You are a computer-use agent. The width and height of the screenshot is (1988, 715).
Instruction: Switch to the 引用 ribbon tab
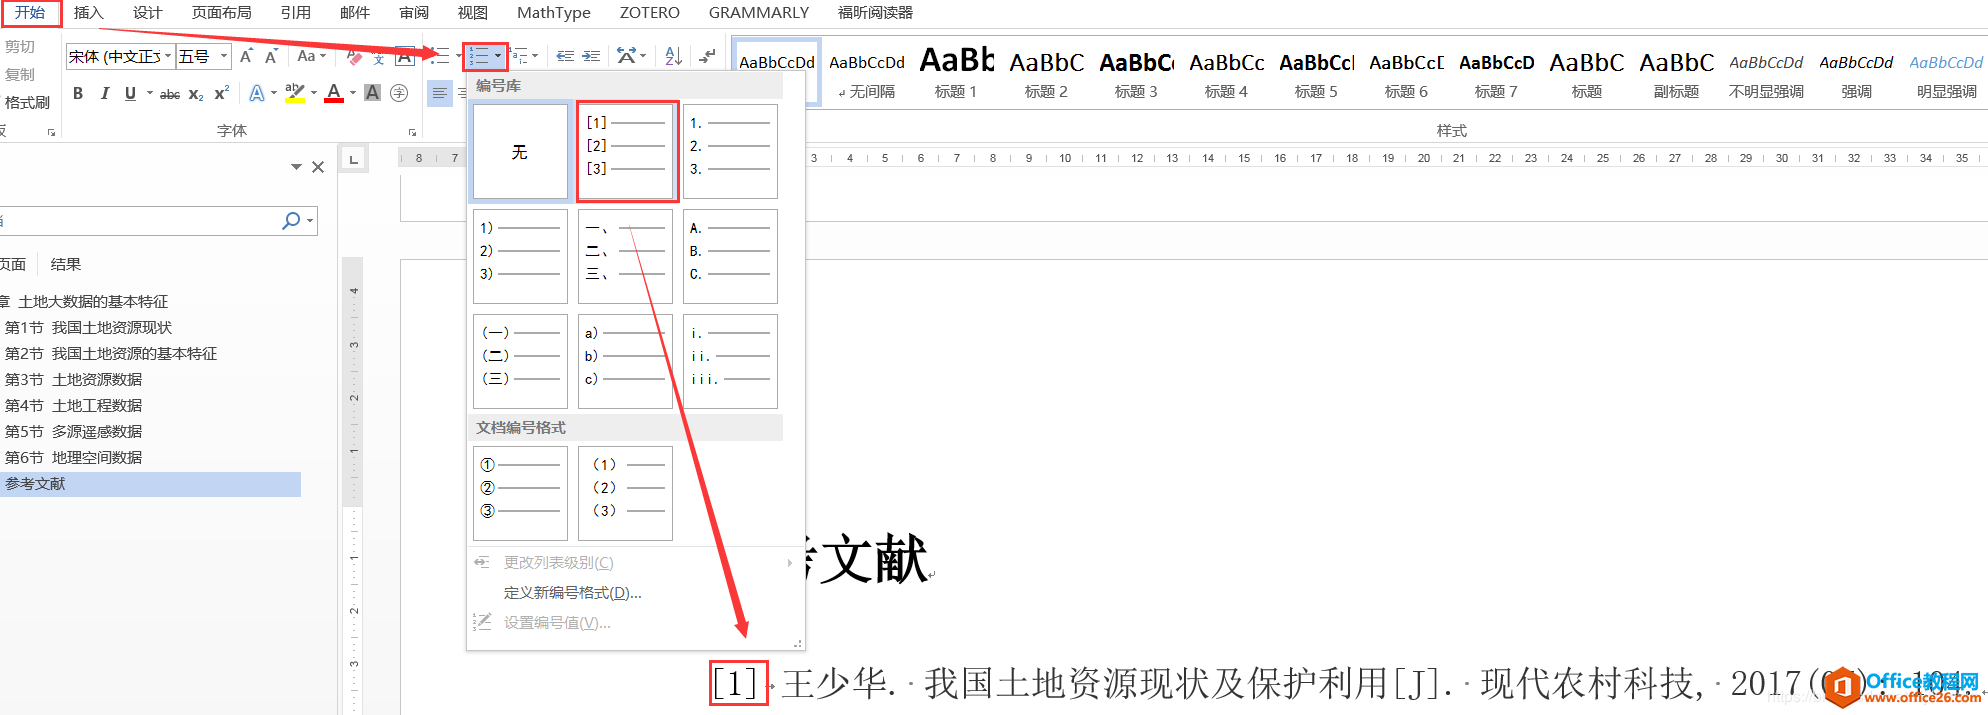[295, 13]
